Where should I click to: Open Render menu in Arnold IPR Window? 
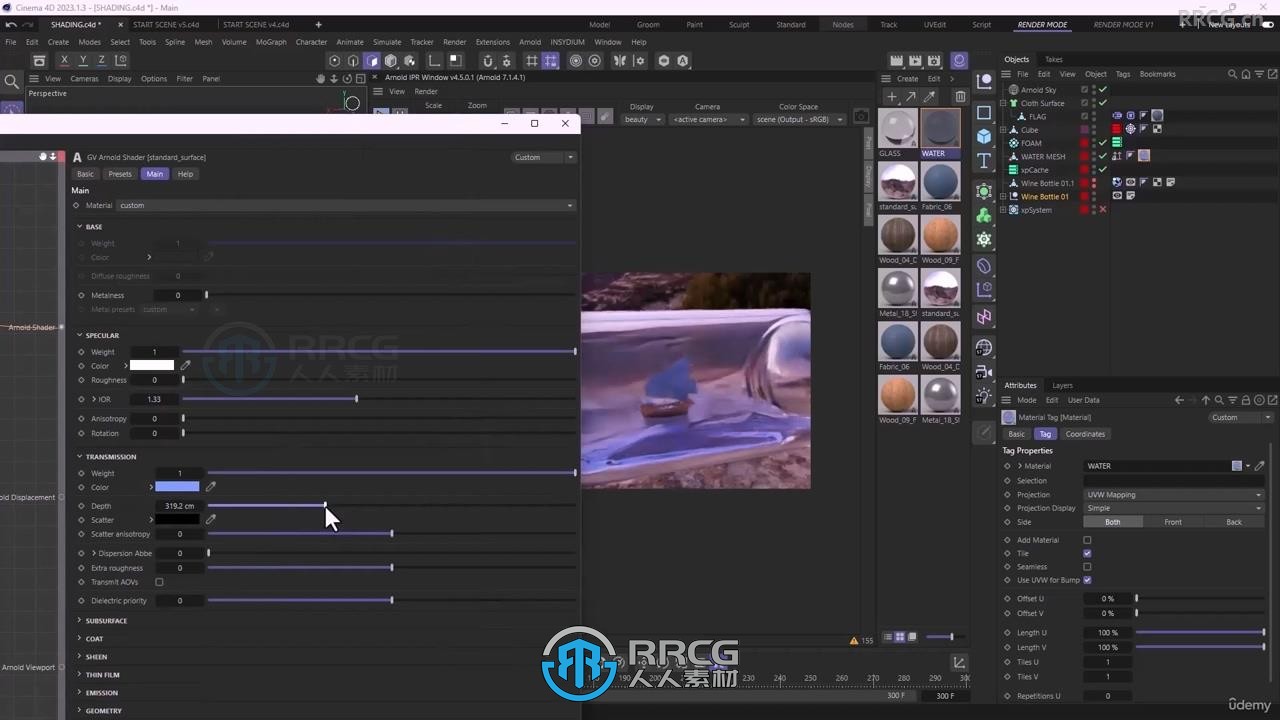426,91
